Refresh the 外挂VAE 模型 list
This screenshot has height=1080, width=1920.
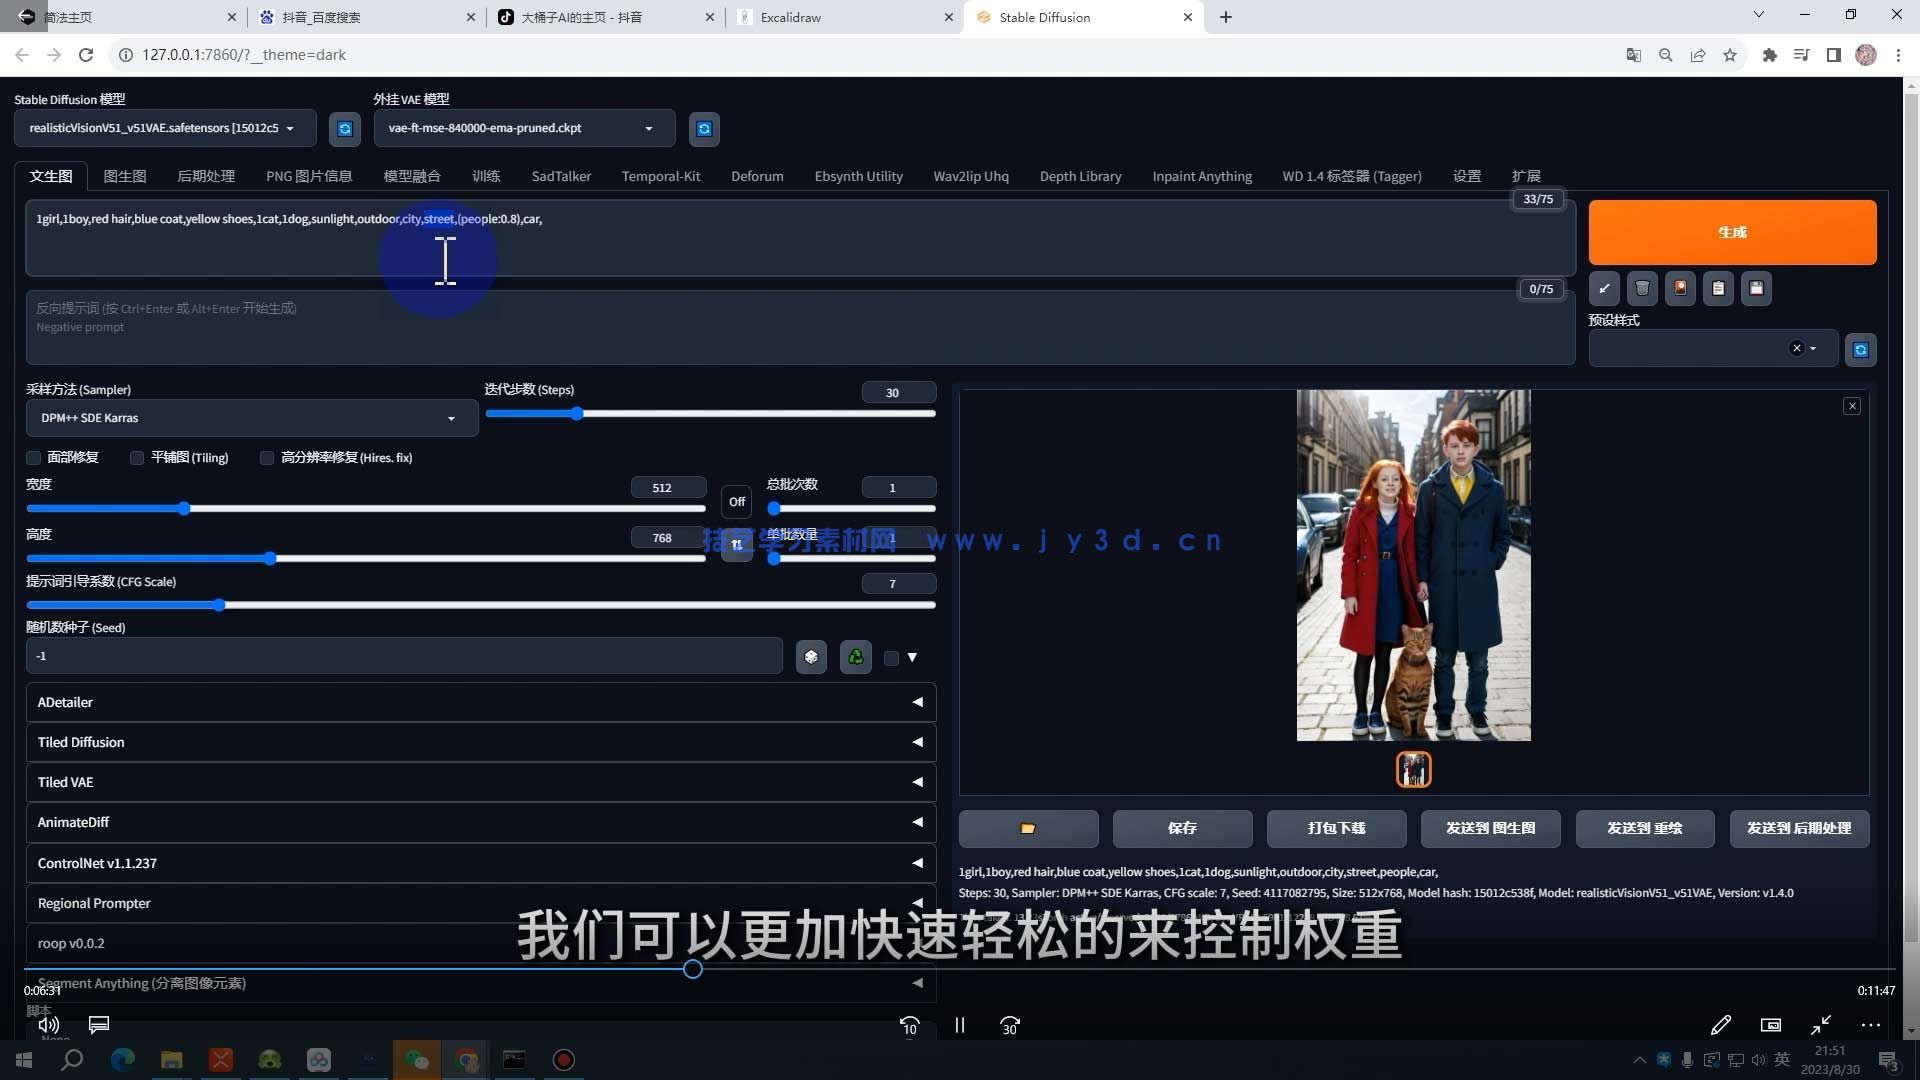click(x=704, y=128)
